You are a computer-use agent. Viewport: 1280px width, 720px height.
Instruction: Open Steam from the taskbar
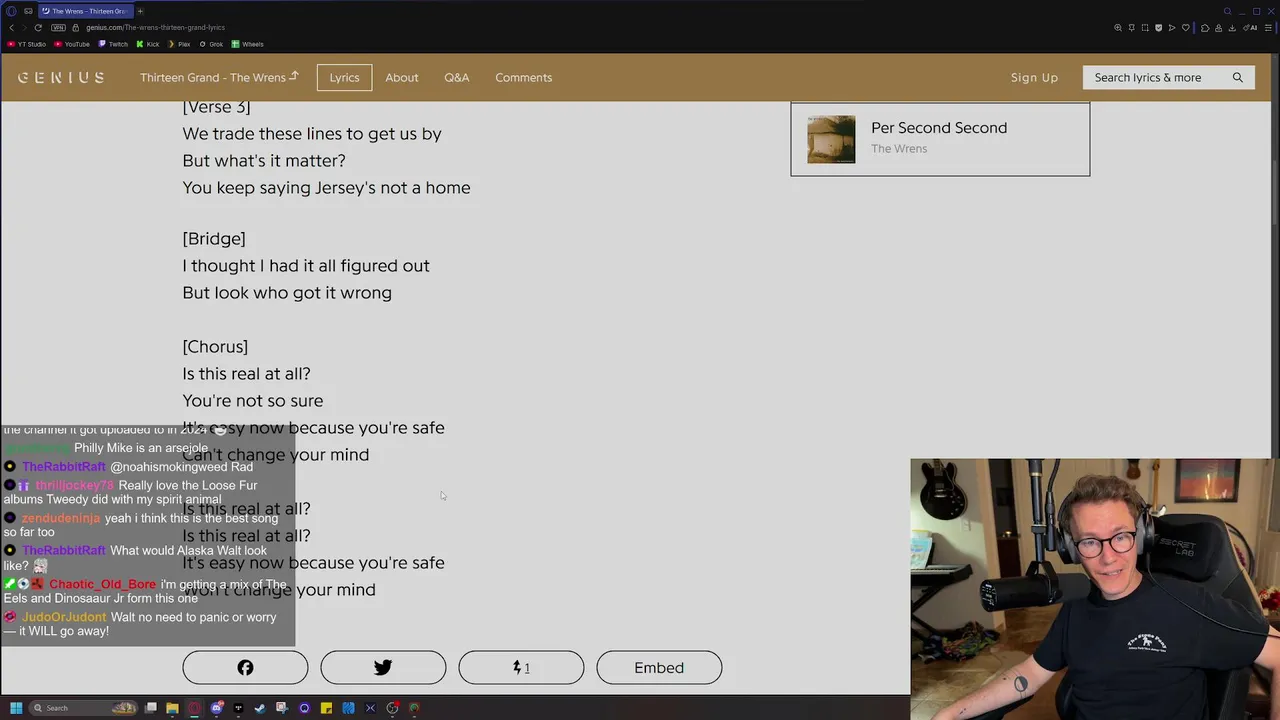point(260,708)
